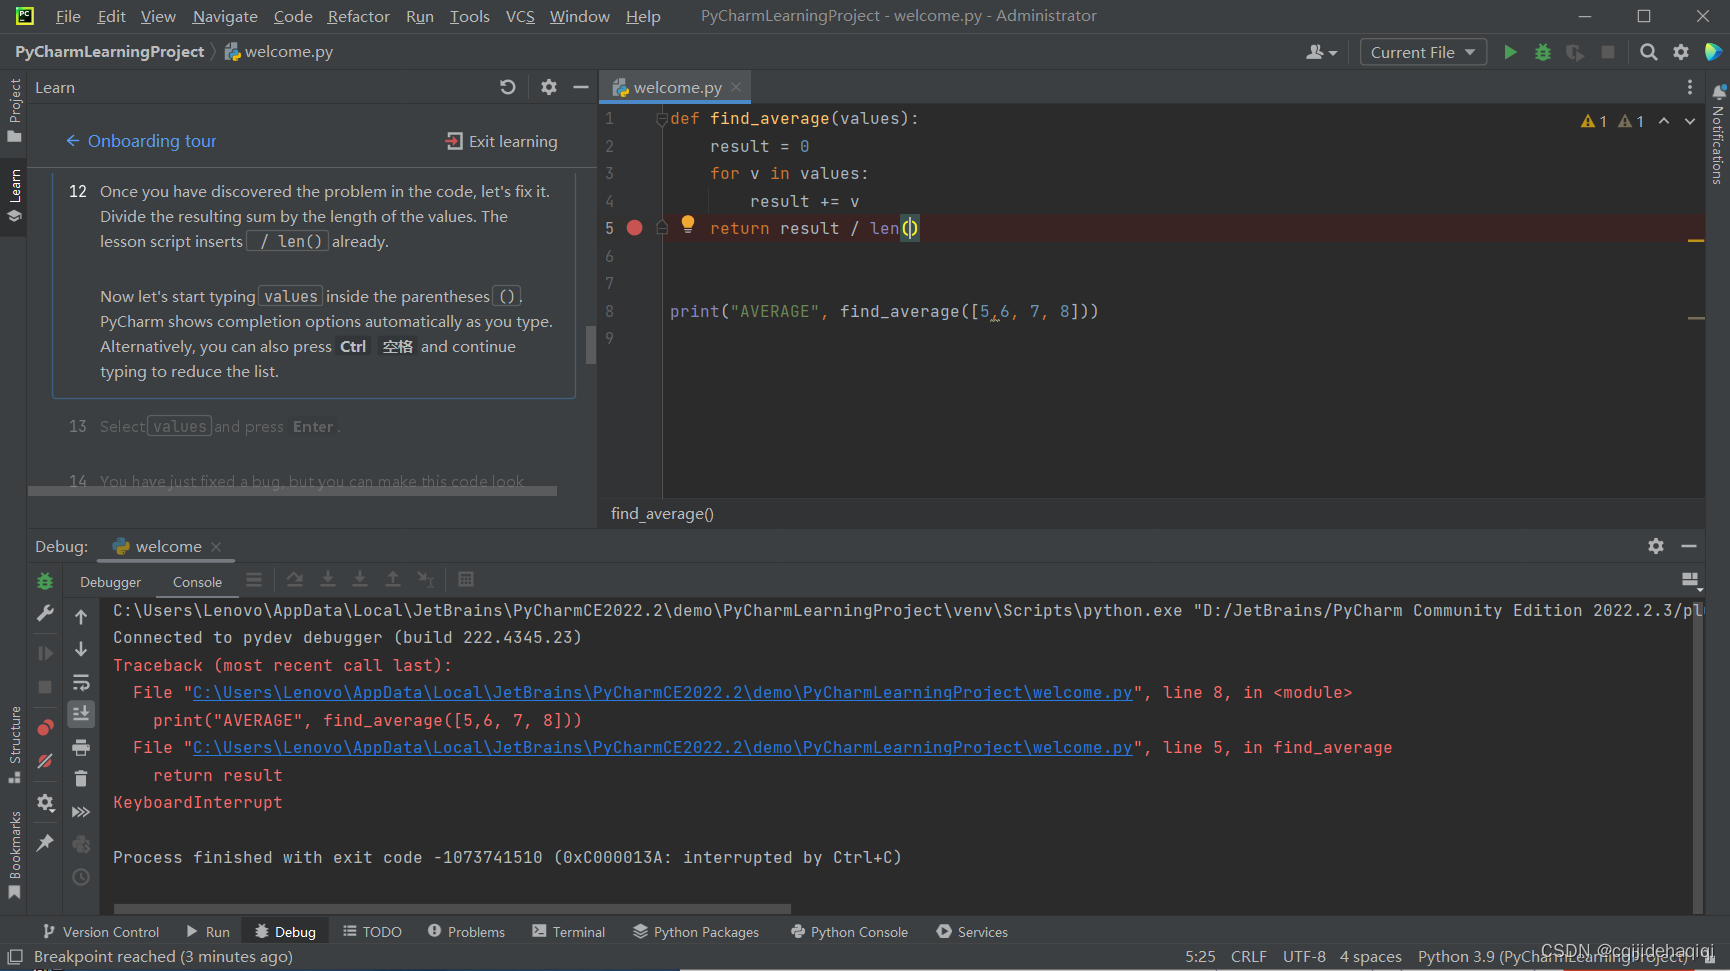Open second traceback file link line 5
1730x971 pixels.
pyautogui.click(x=662, y=747)
